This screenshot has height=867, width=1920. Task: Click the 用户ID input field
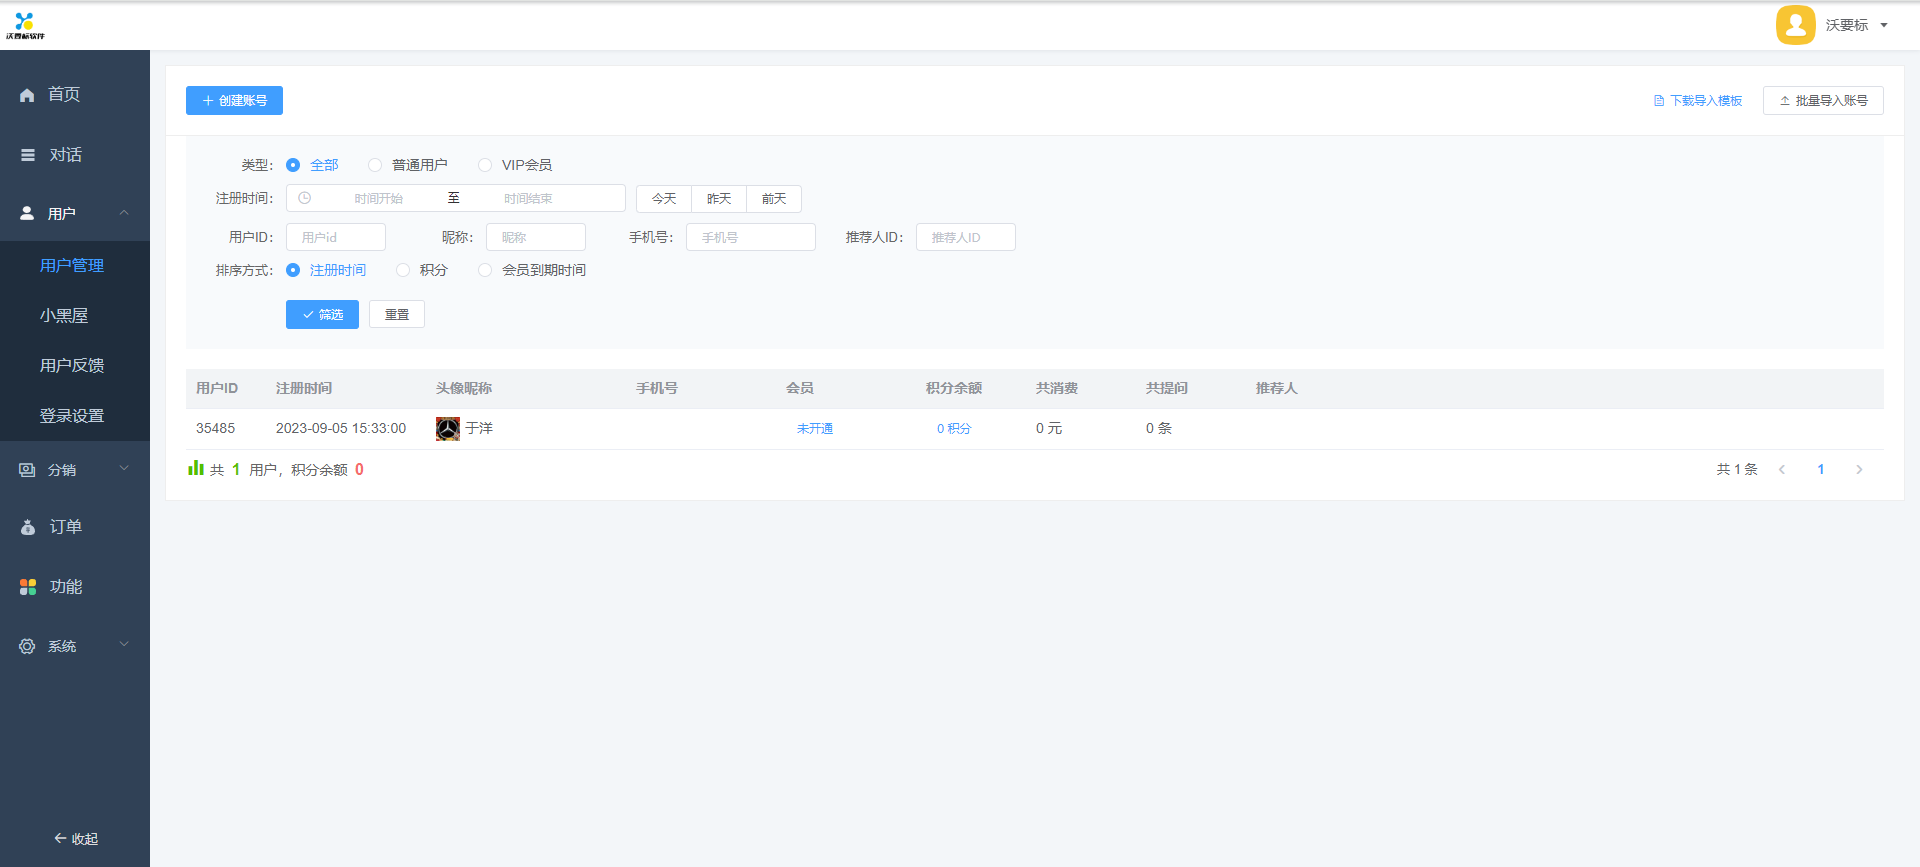pyautogui.click(x=336, y=237)
